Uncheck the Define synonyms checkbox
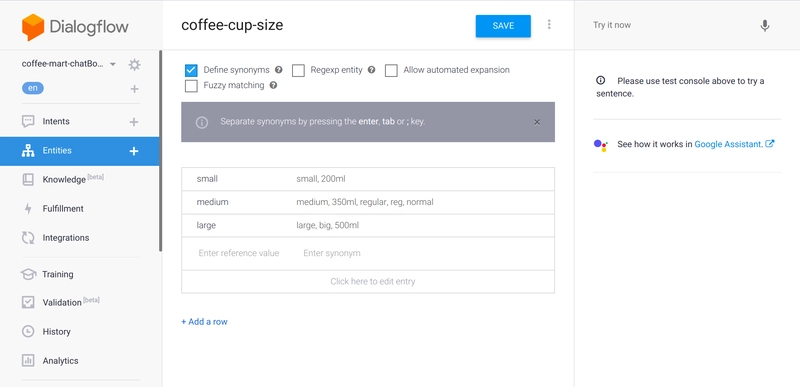The height and width of the screenshot is (387, 800). click(x=191, y=70)
